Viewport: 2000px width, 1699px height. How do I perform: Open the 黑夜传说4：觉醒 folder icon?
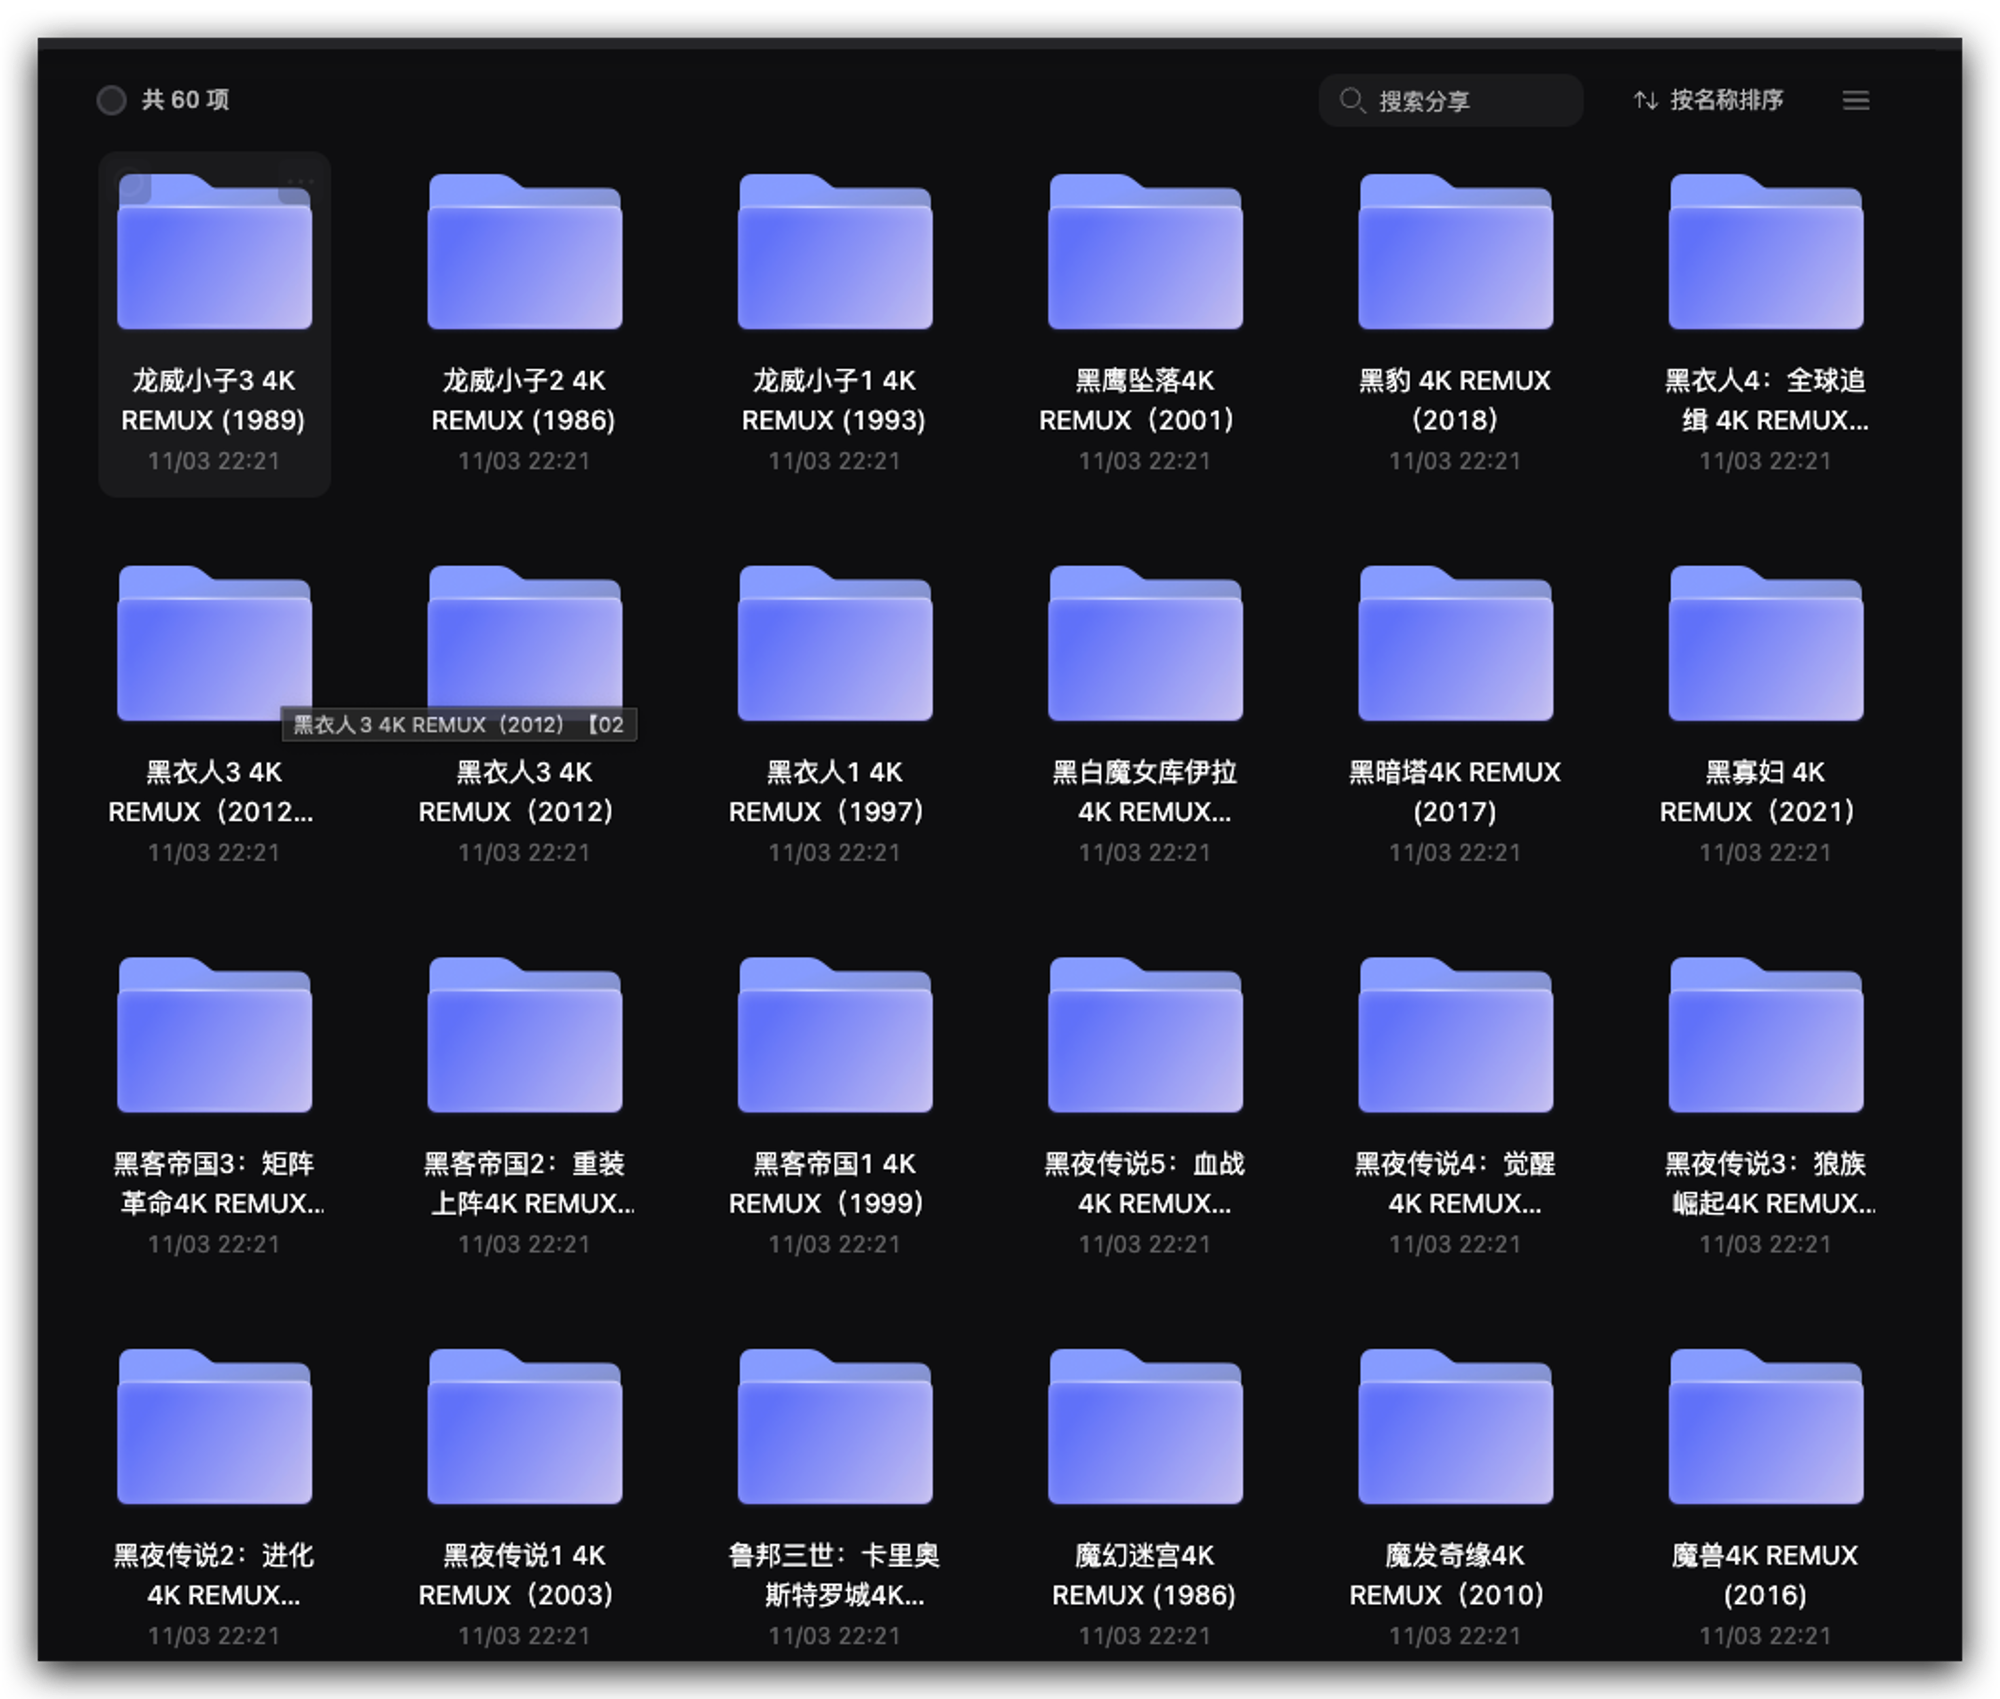click(x=1455, y=1035)
